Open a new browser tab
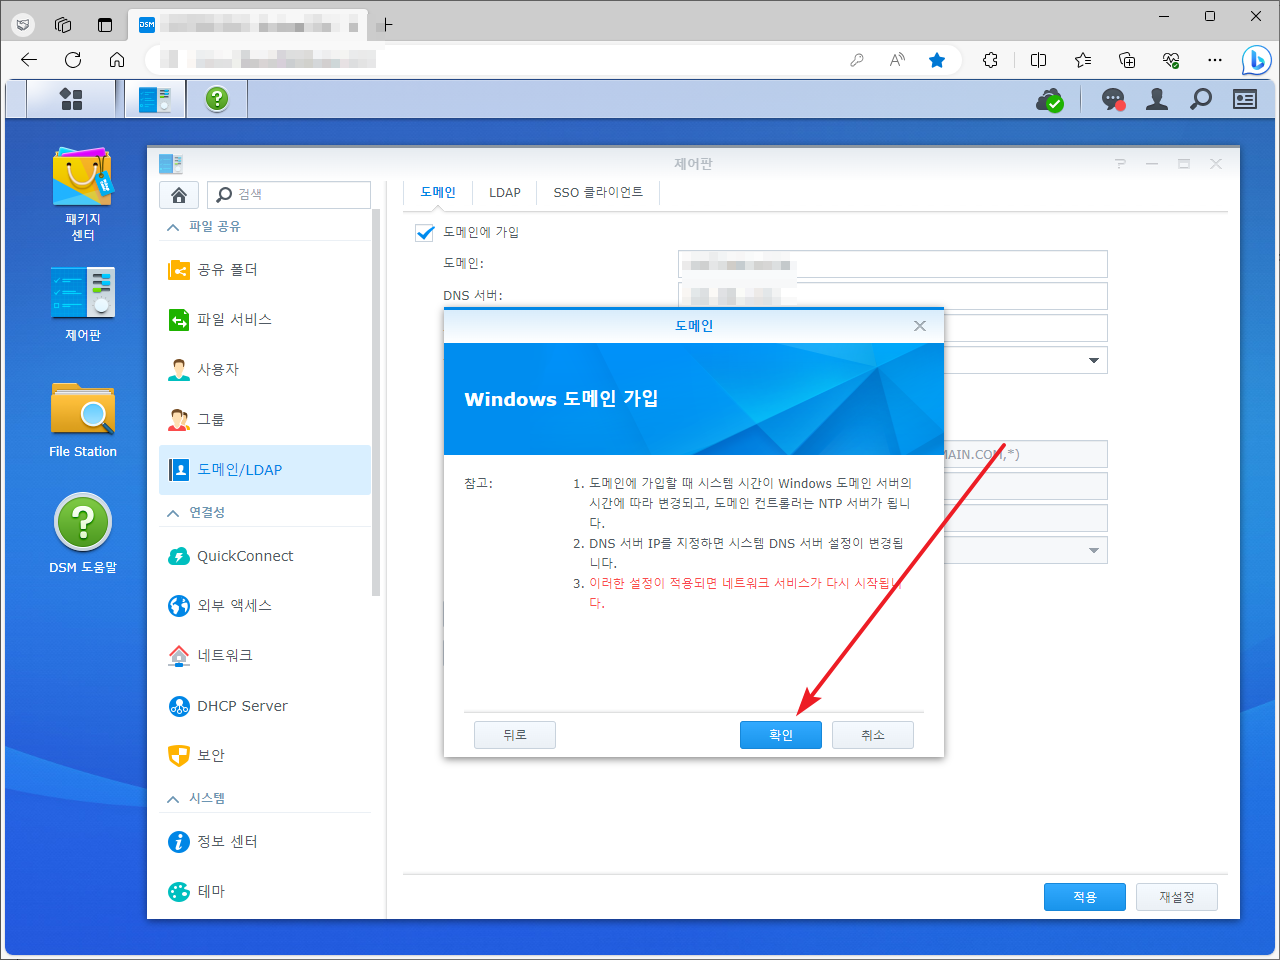 point(386,25)
